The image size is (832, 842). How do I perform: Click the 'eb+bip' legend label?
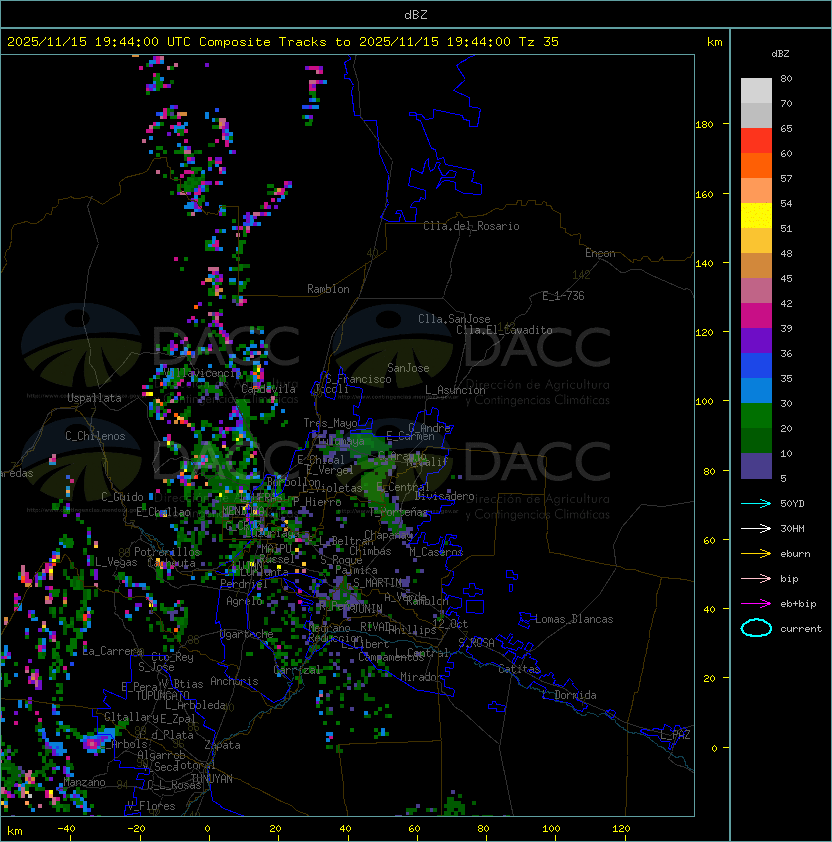(798, 604)
